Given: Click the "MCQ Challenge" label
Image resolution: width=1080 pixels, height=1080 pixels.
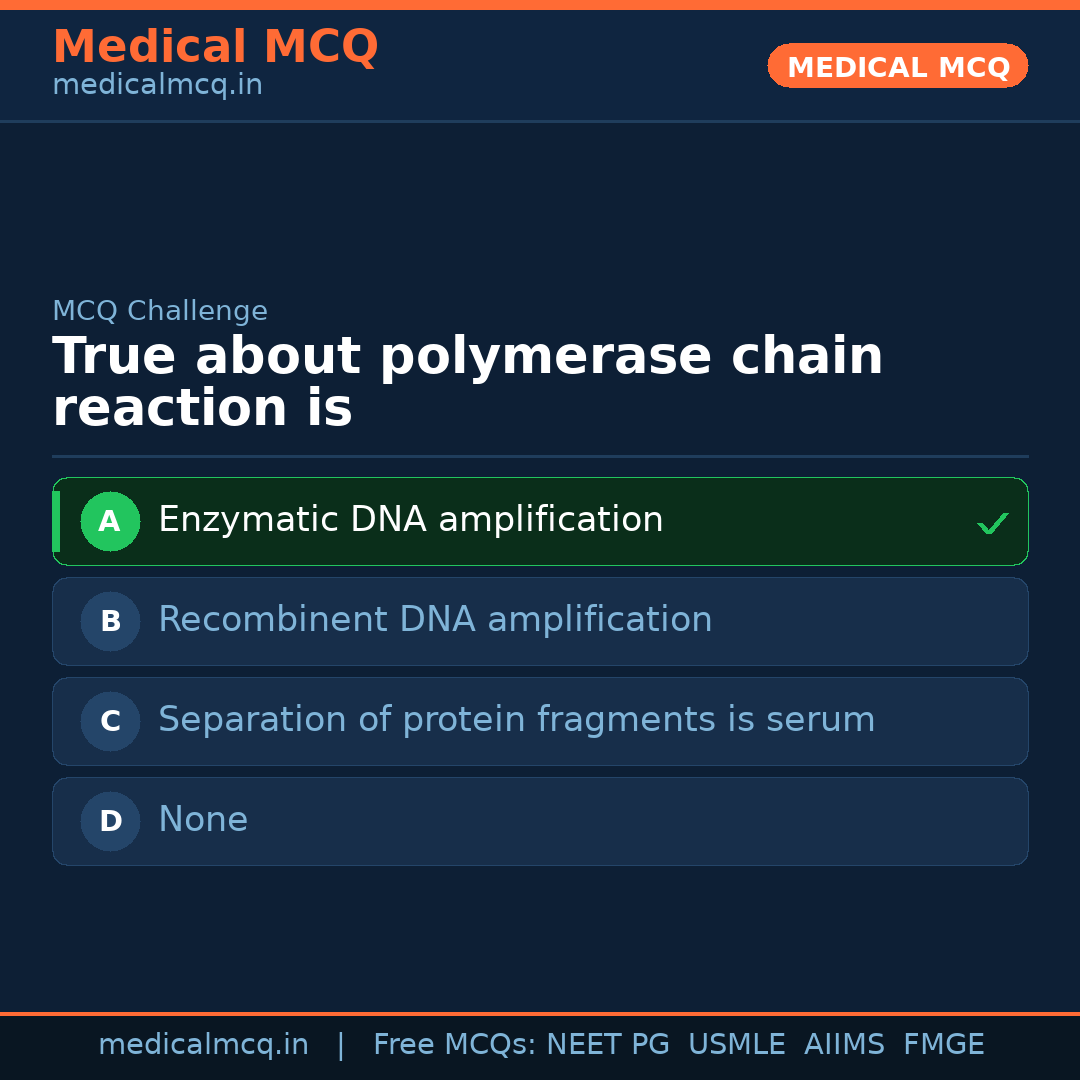Looking at the screenshot, I should pos(160,311).
